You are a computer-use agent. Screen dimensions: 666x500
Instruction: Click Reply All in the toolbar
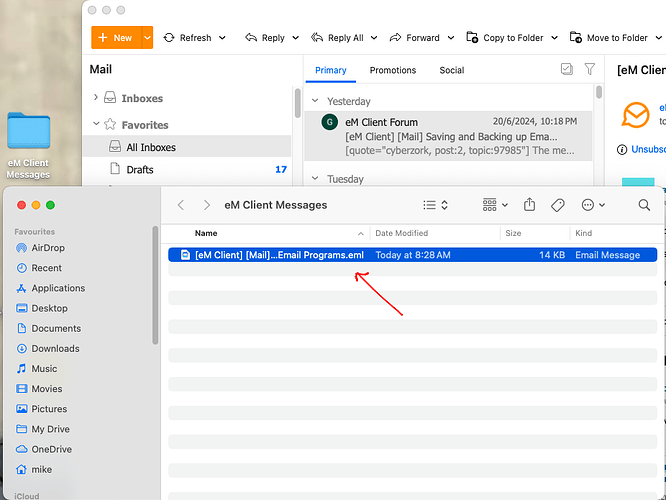(337, 38)
